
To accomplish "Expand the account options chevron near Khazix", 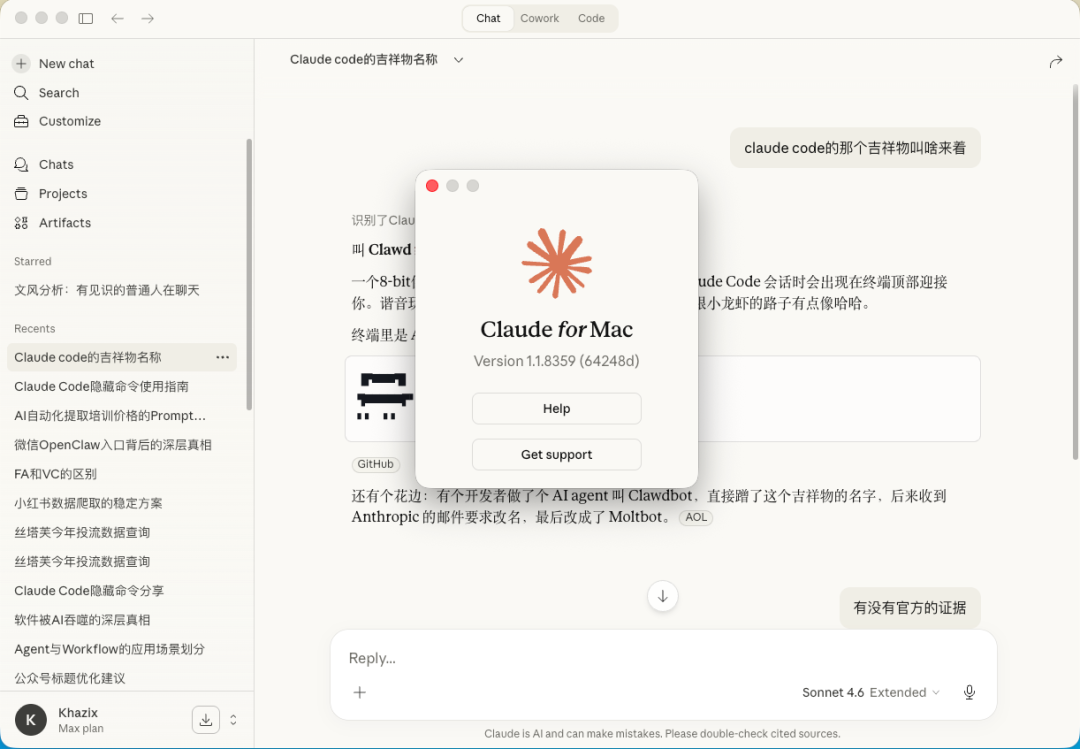I will click(x=233, y=719).
